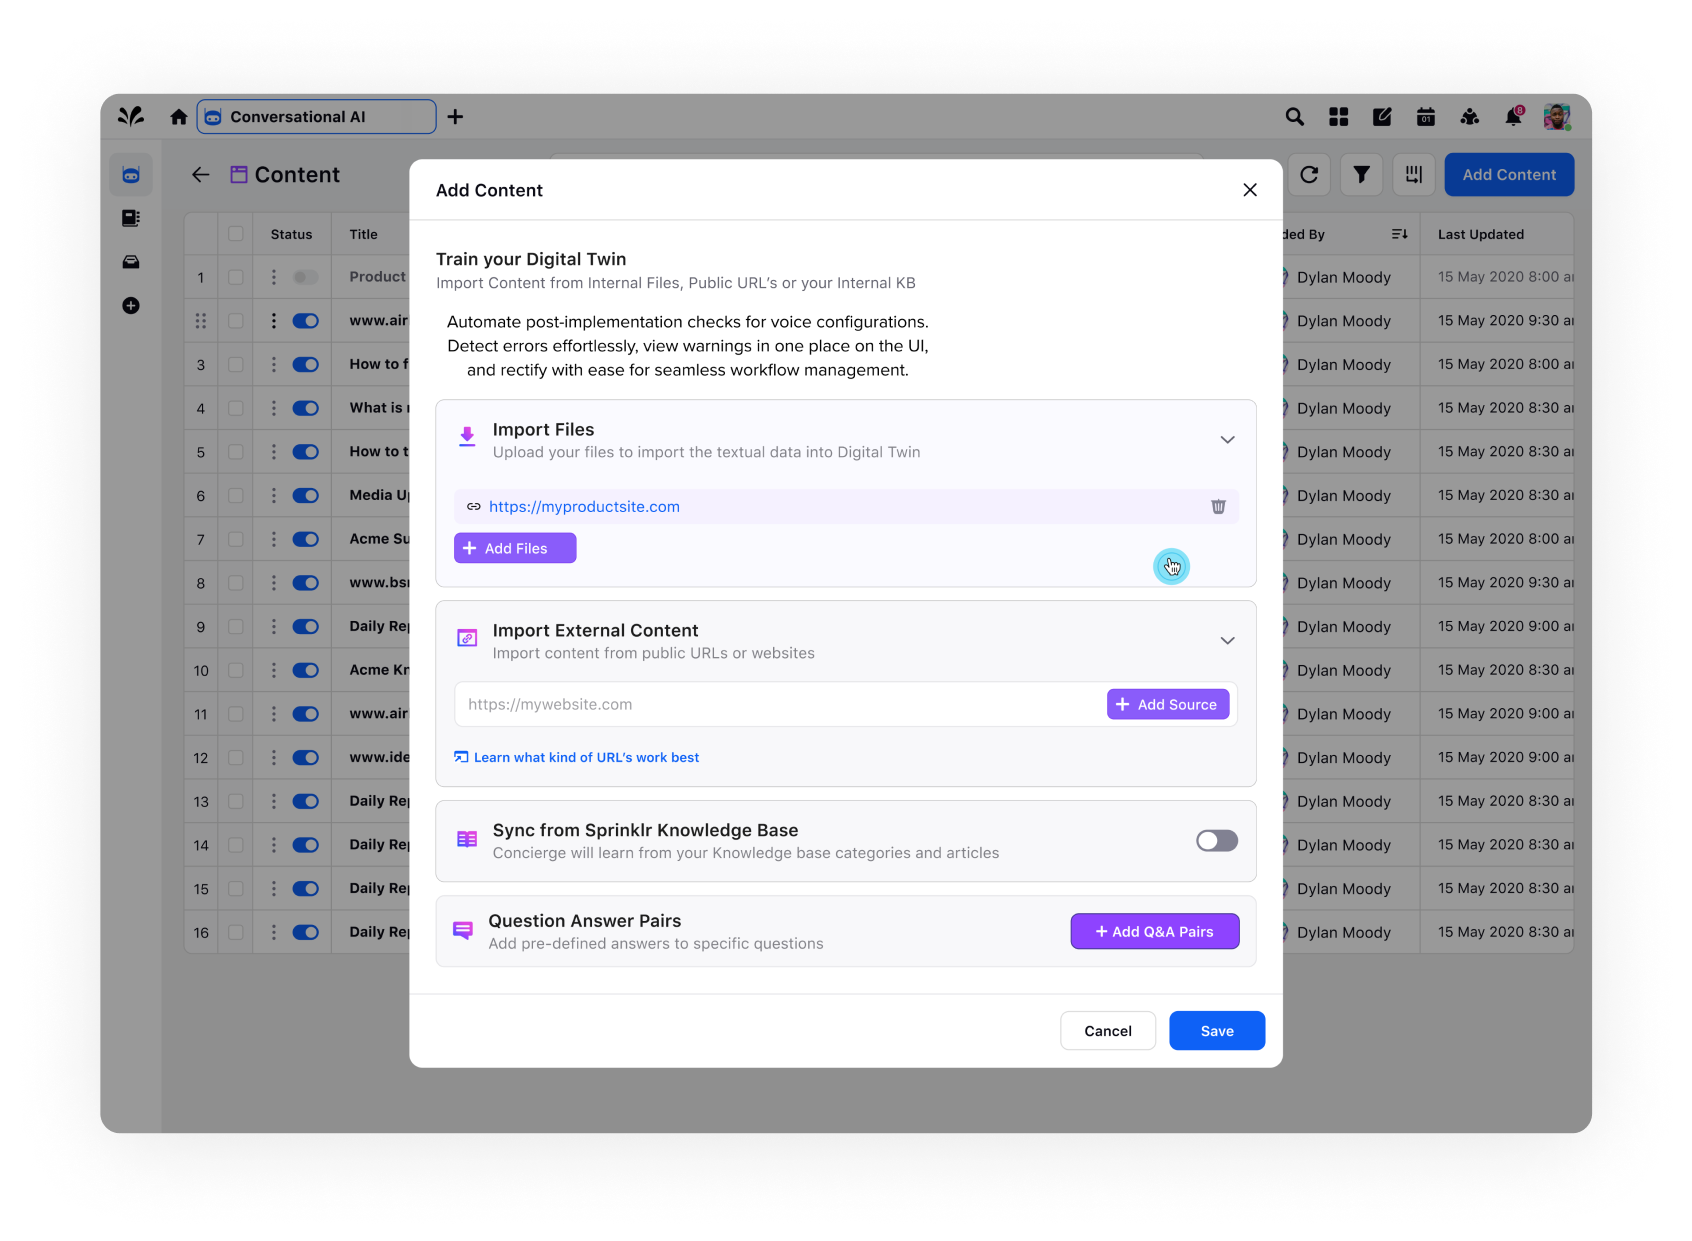
Task: Save the added content
Action: (x=1217, y=1031)
